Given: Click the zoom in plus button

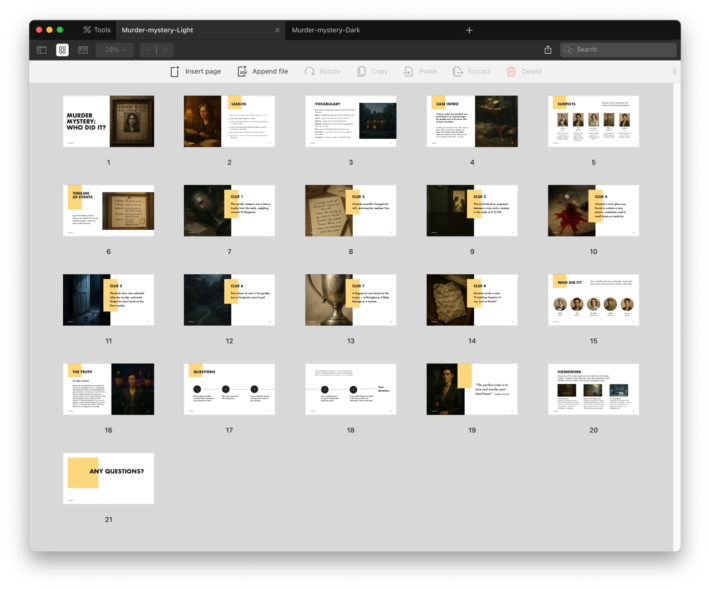Looking at the screenshot, I should (165, 49).
